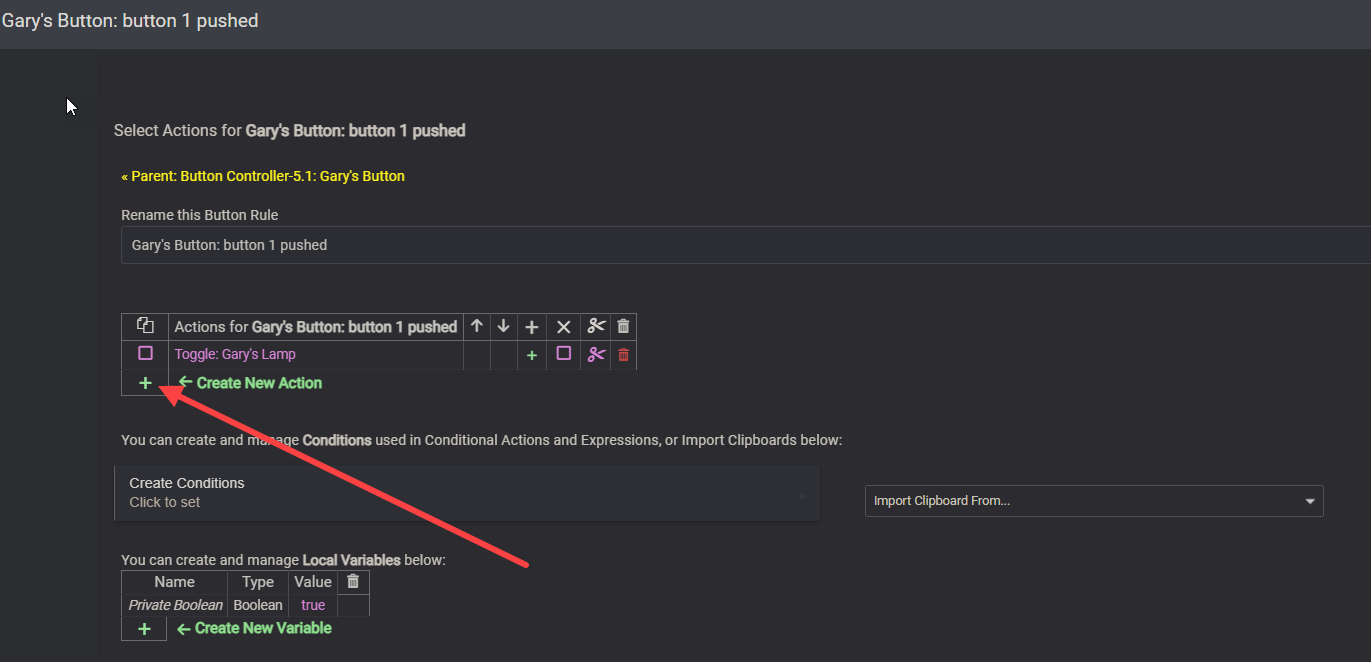Image resolution: width=1371 pixels, height=662 pixels.
Task: Cut the Toggle: Gary's Lamp action with pink scissors
Action: 596,354
